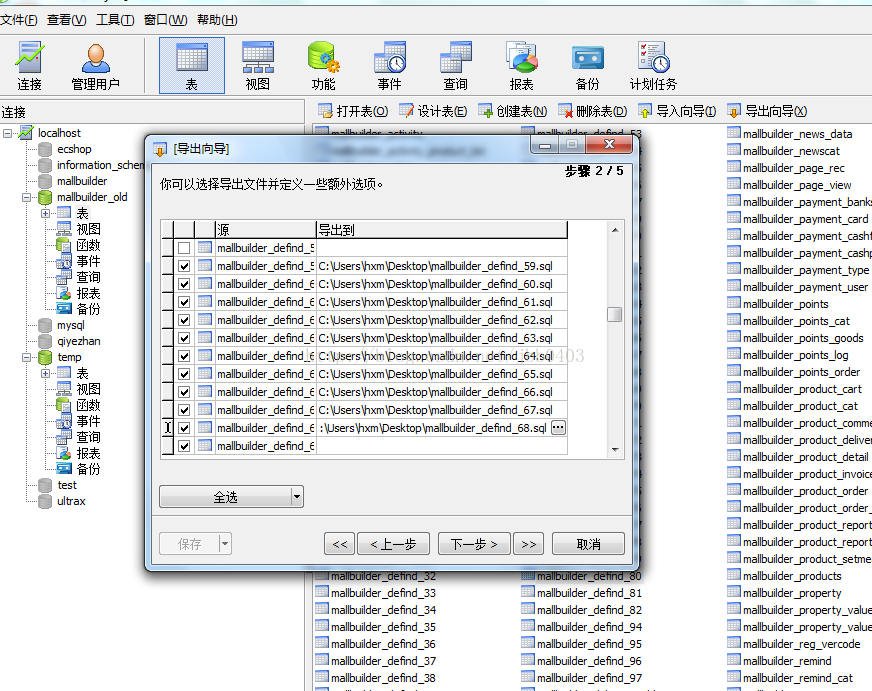
Task: Click < 上一步 in export wizard
Action: pyautogui.click(x=393, y=544)
